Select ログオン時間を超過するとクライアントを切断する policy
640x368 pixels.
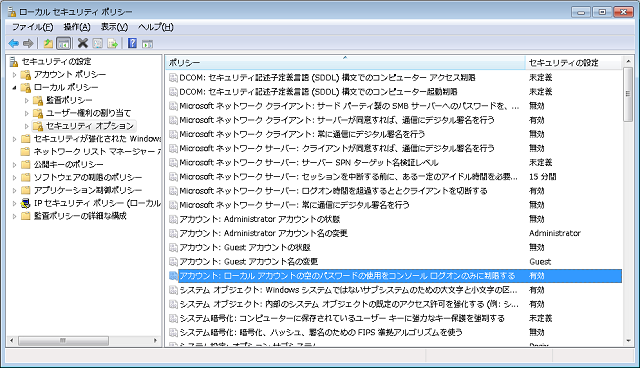point(333,191)
